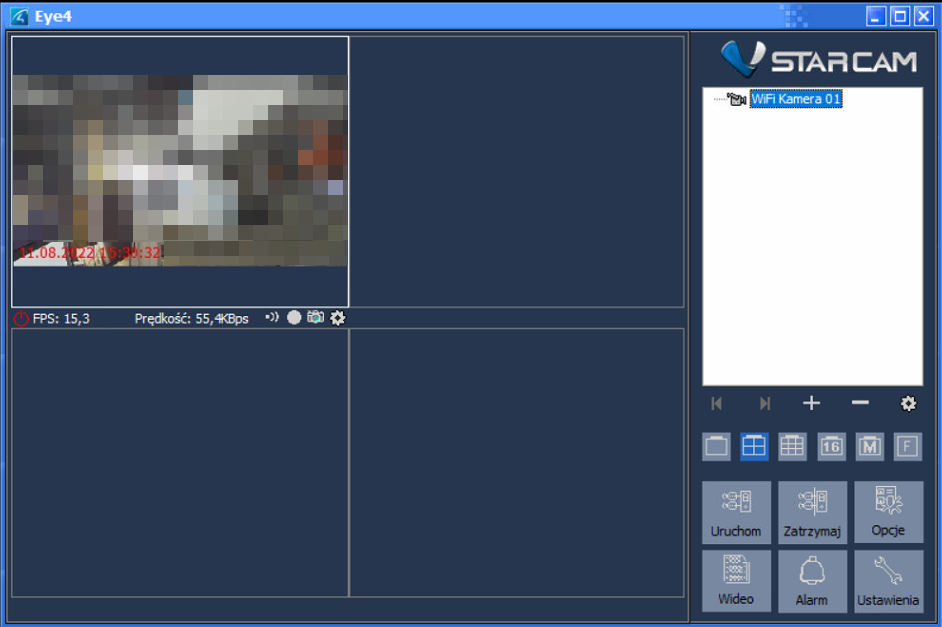Choose the 16-camera layout
The width and height of the screenshot is (942, 627).
[831, 447]
